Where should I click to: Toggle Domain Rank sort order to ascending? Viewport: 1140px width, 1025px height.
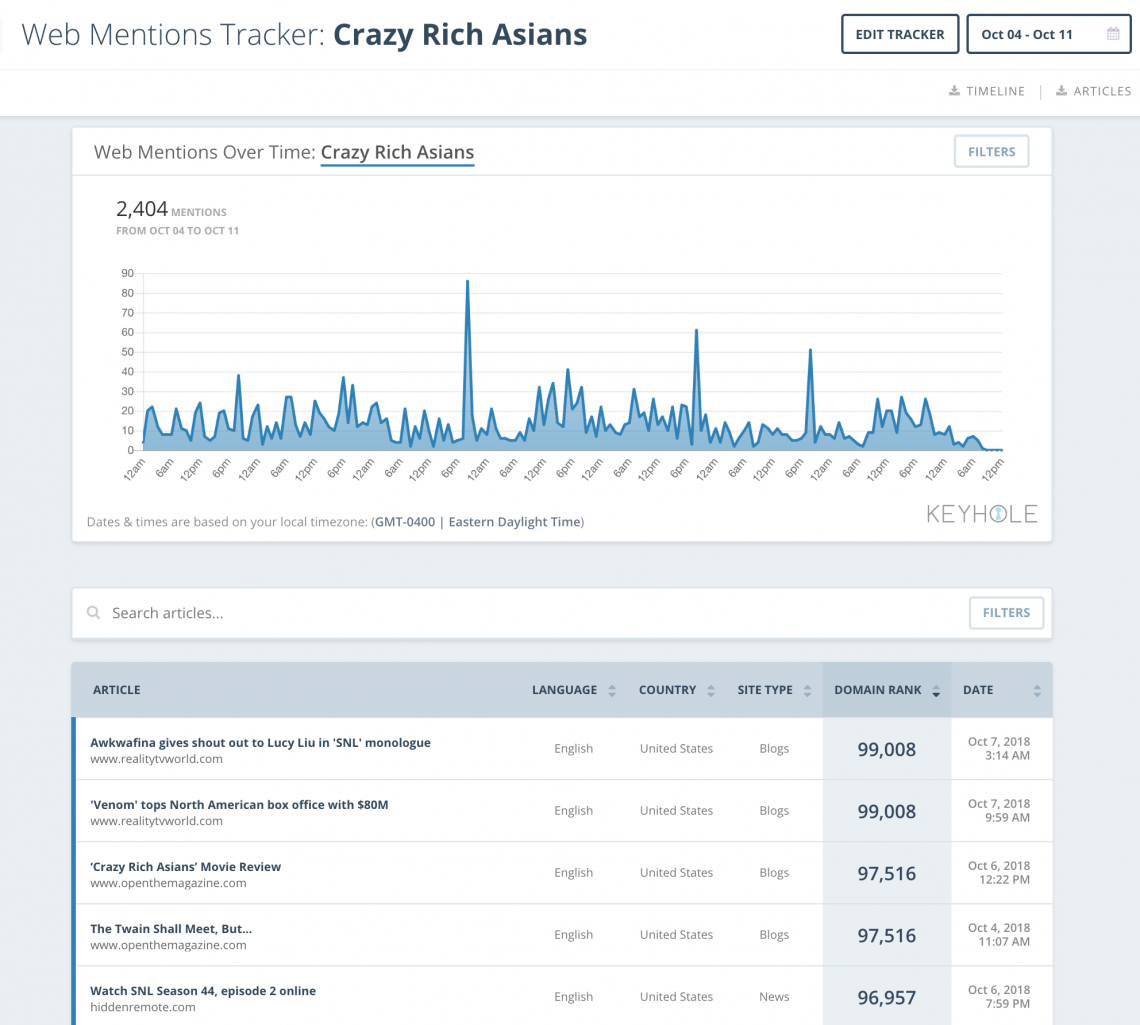935,689
